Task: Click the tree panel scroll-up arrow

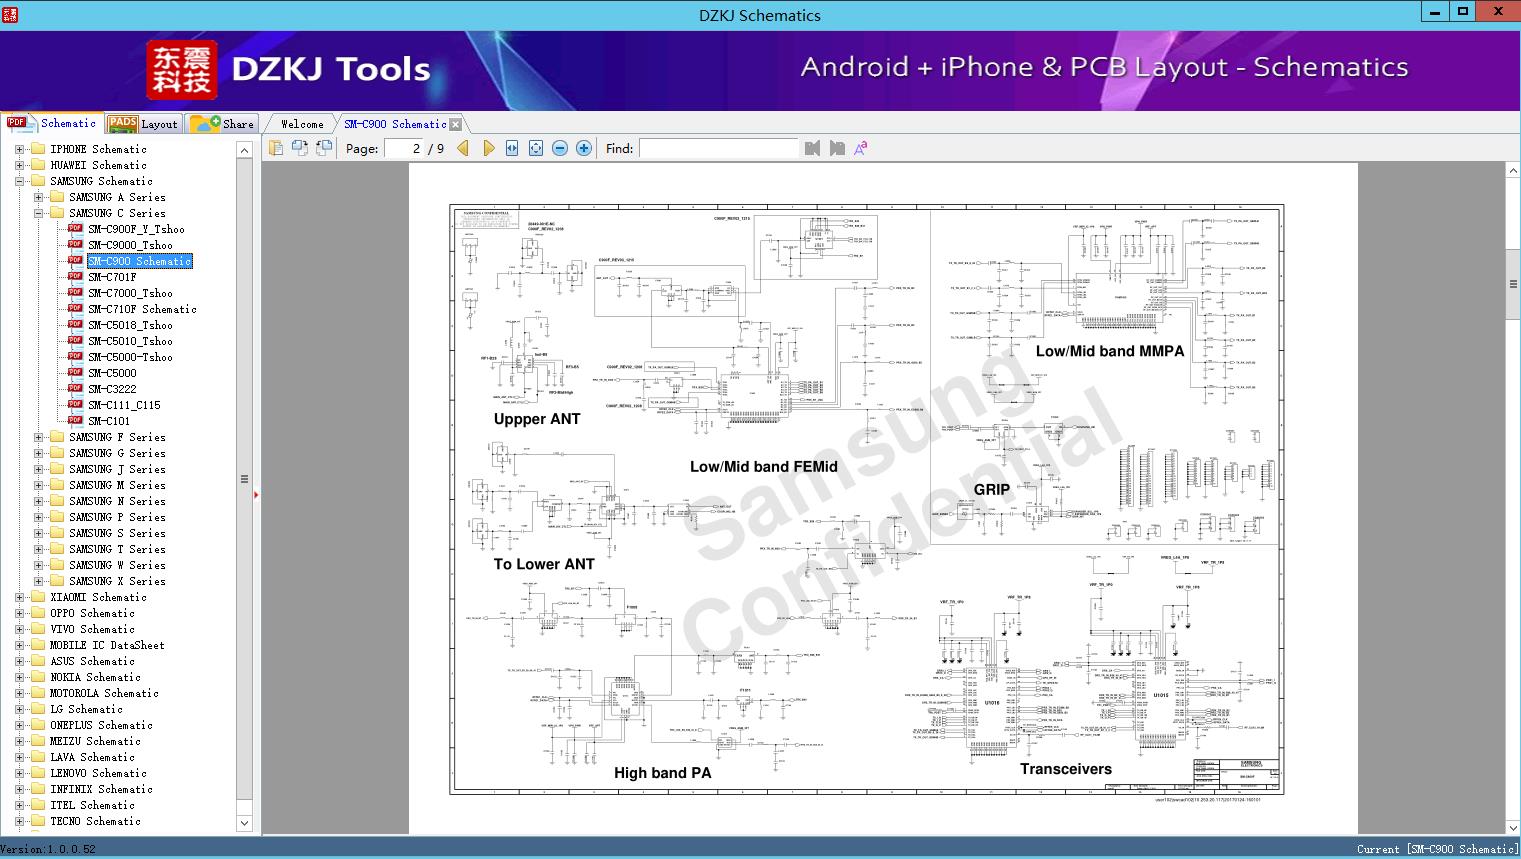Action: [244, 150]
